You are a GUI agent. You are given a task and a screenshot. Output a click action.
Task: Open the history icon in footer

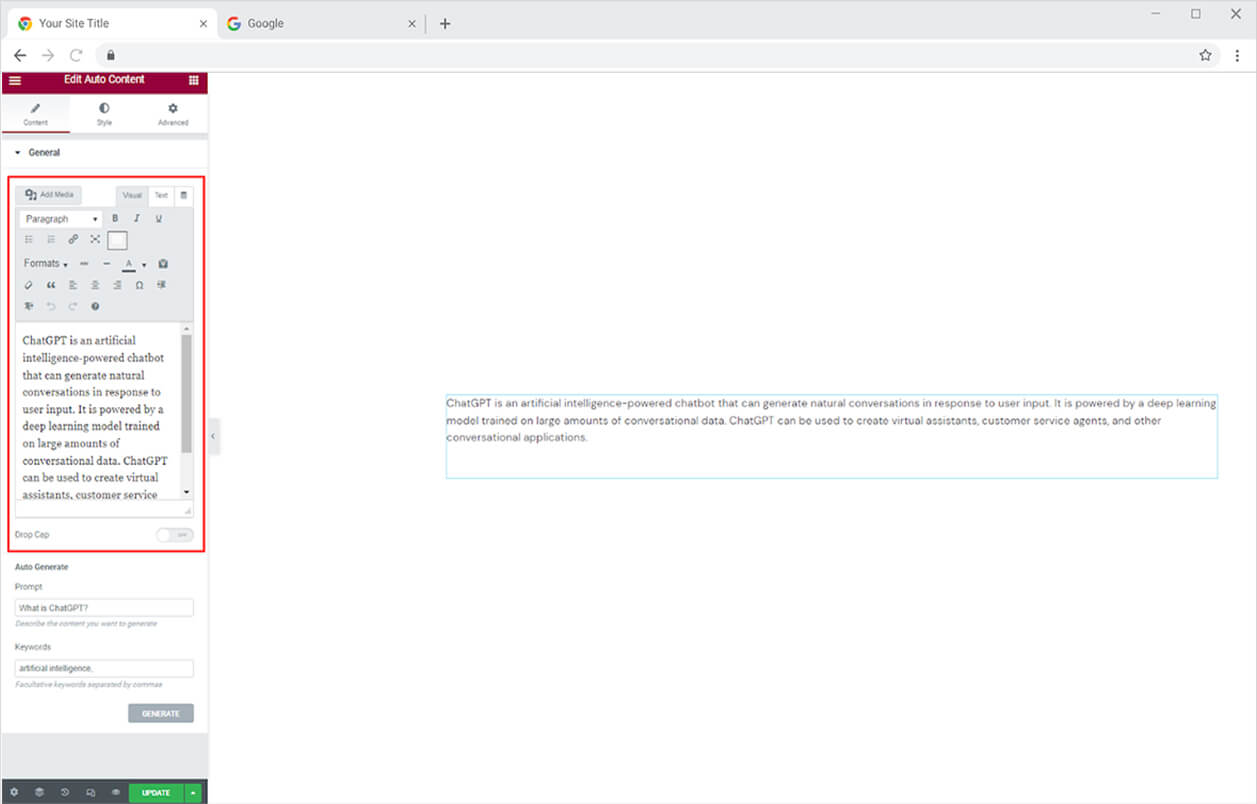(65, 793)
